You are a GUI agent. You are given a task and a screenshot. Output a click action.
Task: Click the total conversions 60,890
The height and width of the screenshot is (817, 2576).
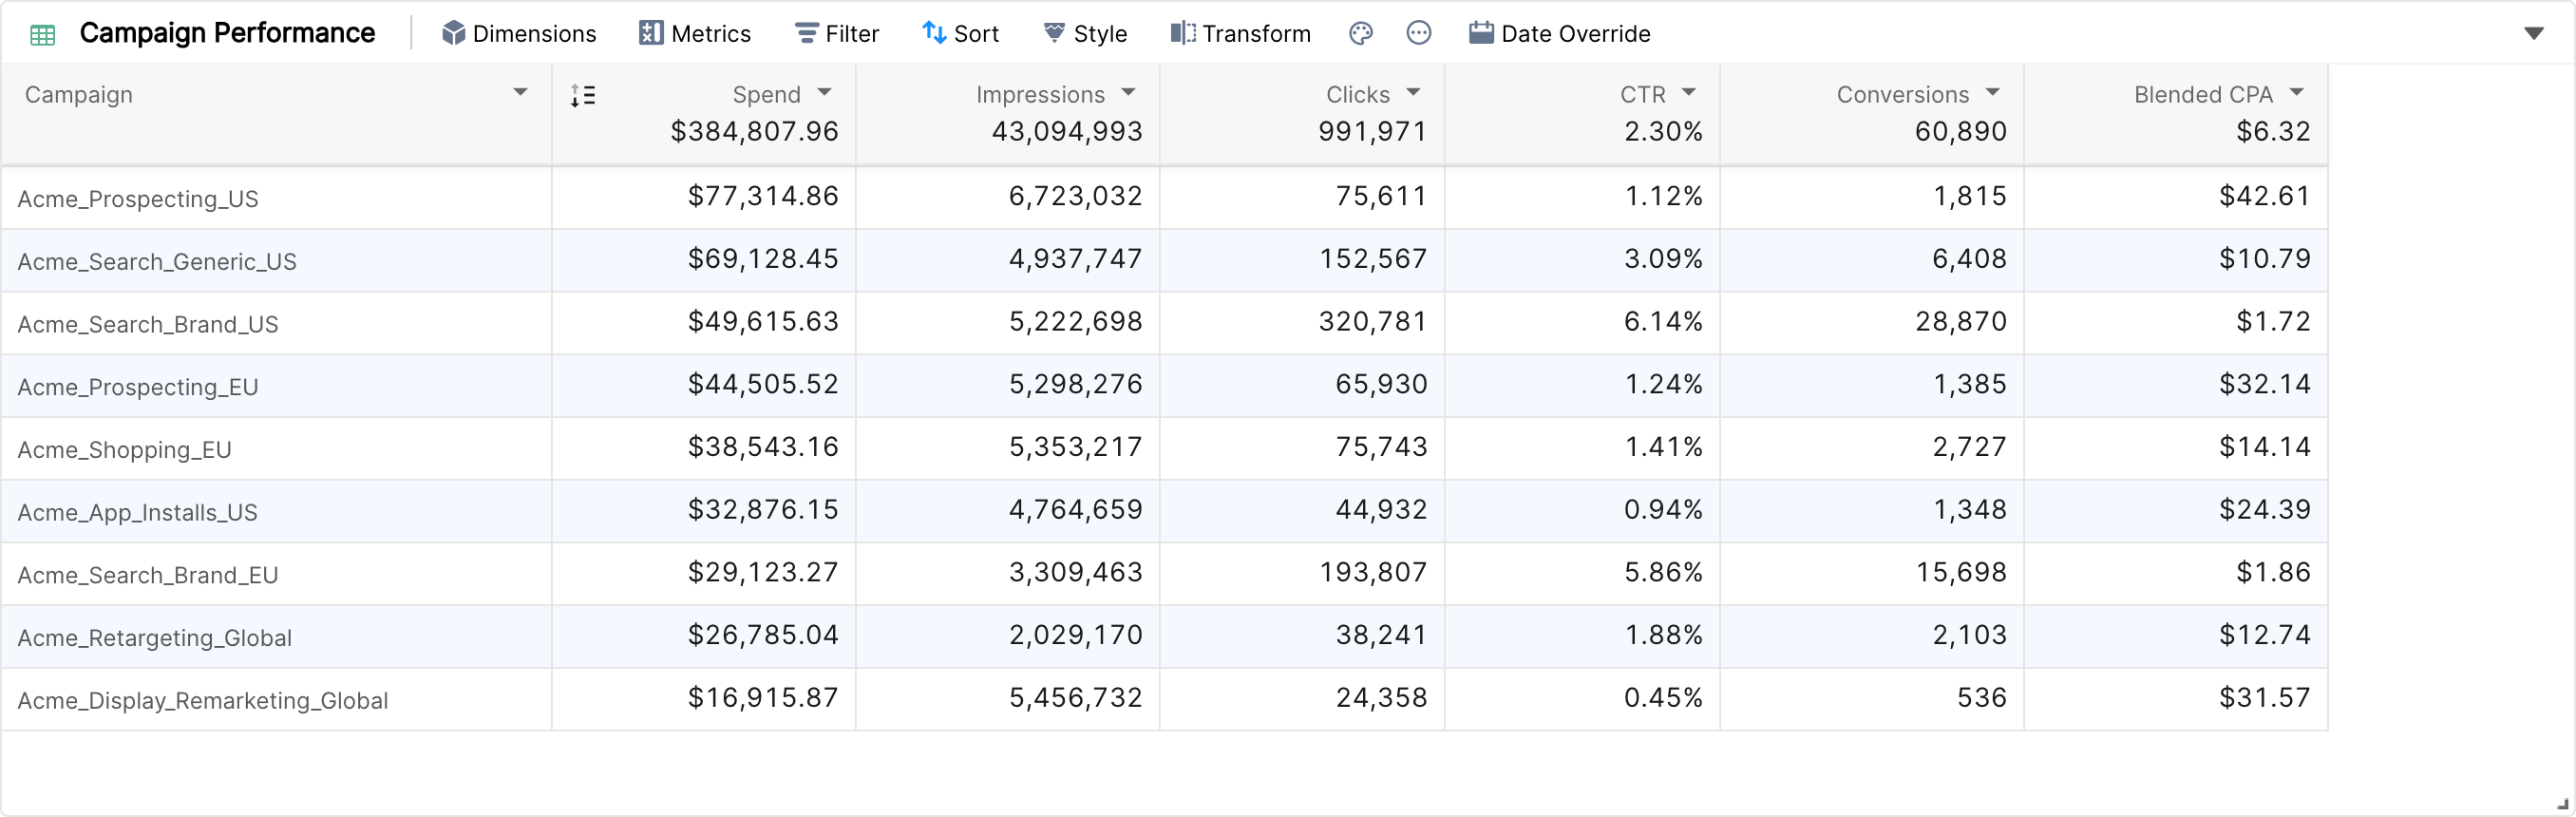[x=1961, y=132]
